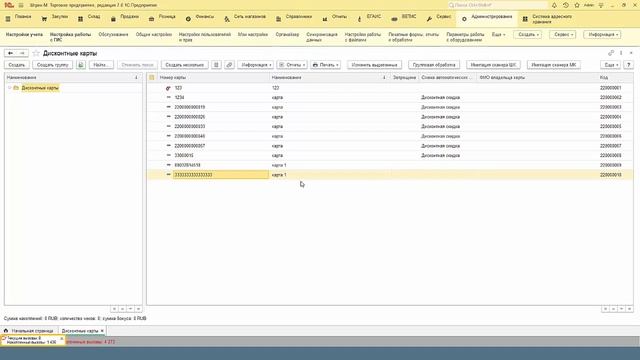Expand the Сервис dropdown in navigation bar

click(x=562, y=35)
